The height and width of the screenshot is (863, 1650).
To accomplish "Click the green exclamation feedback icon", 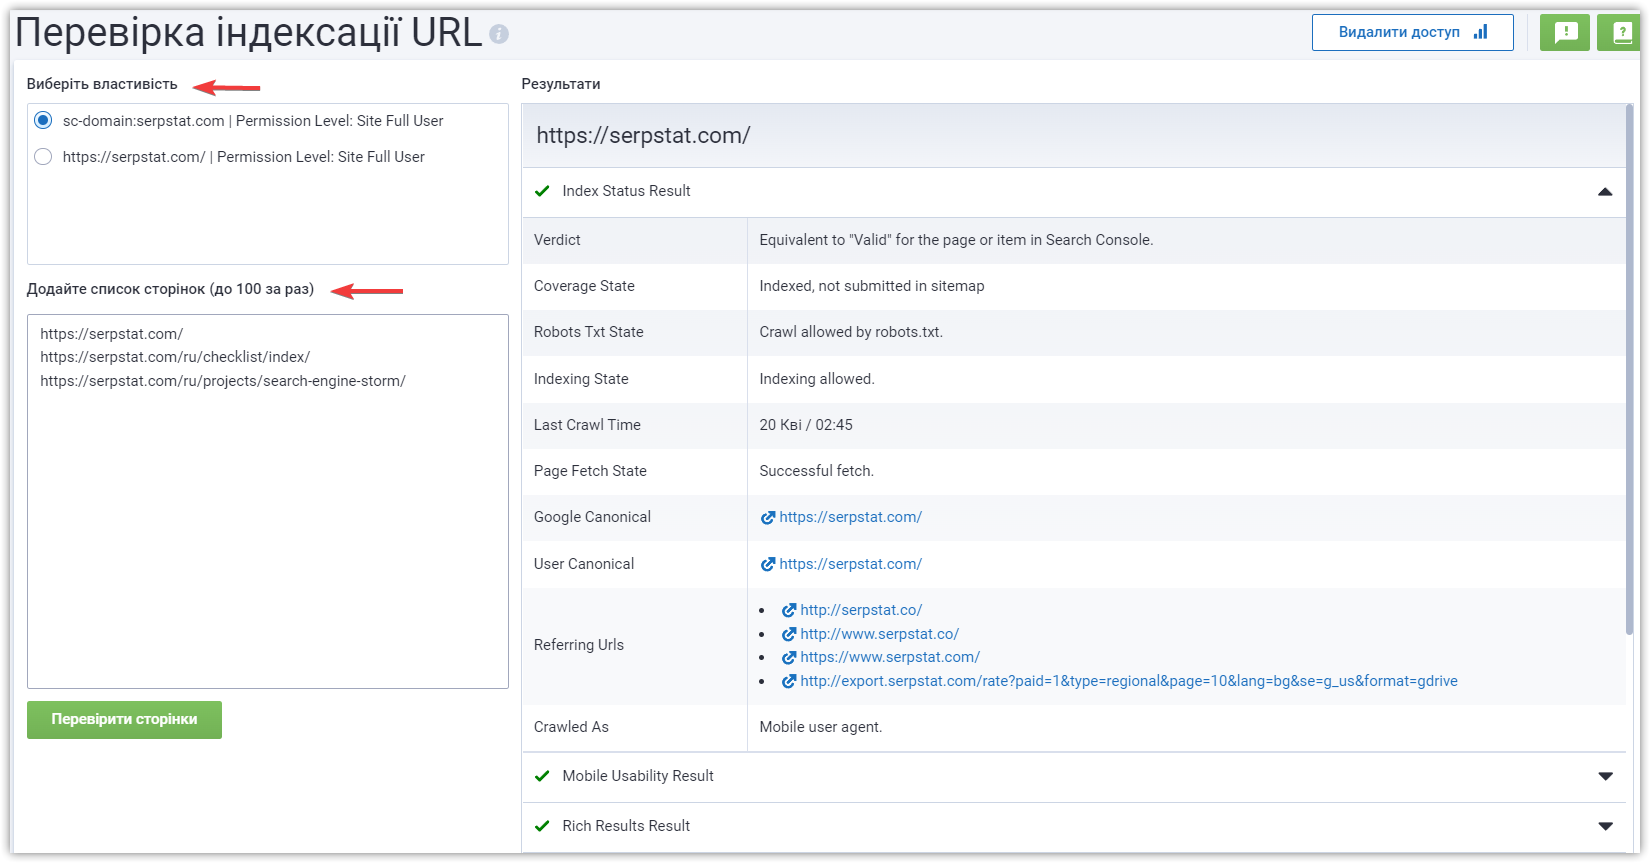I will pyautogui.click(x=1565, y=32).
